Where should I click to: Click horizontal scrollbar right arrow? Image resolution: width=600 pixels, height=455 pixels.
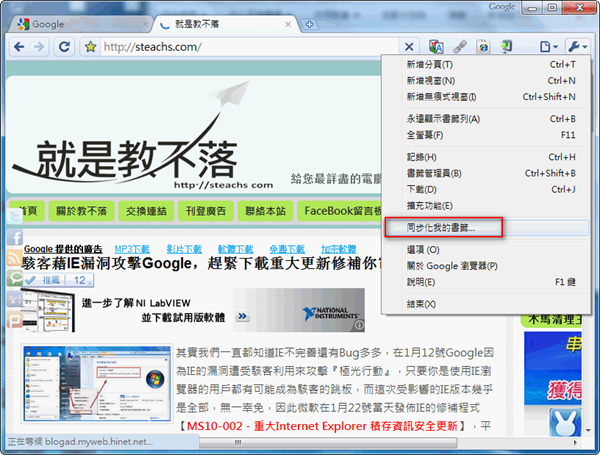tap(575, 443)
